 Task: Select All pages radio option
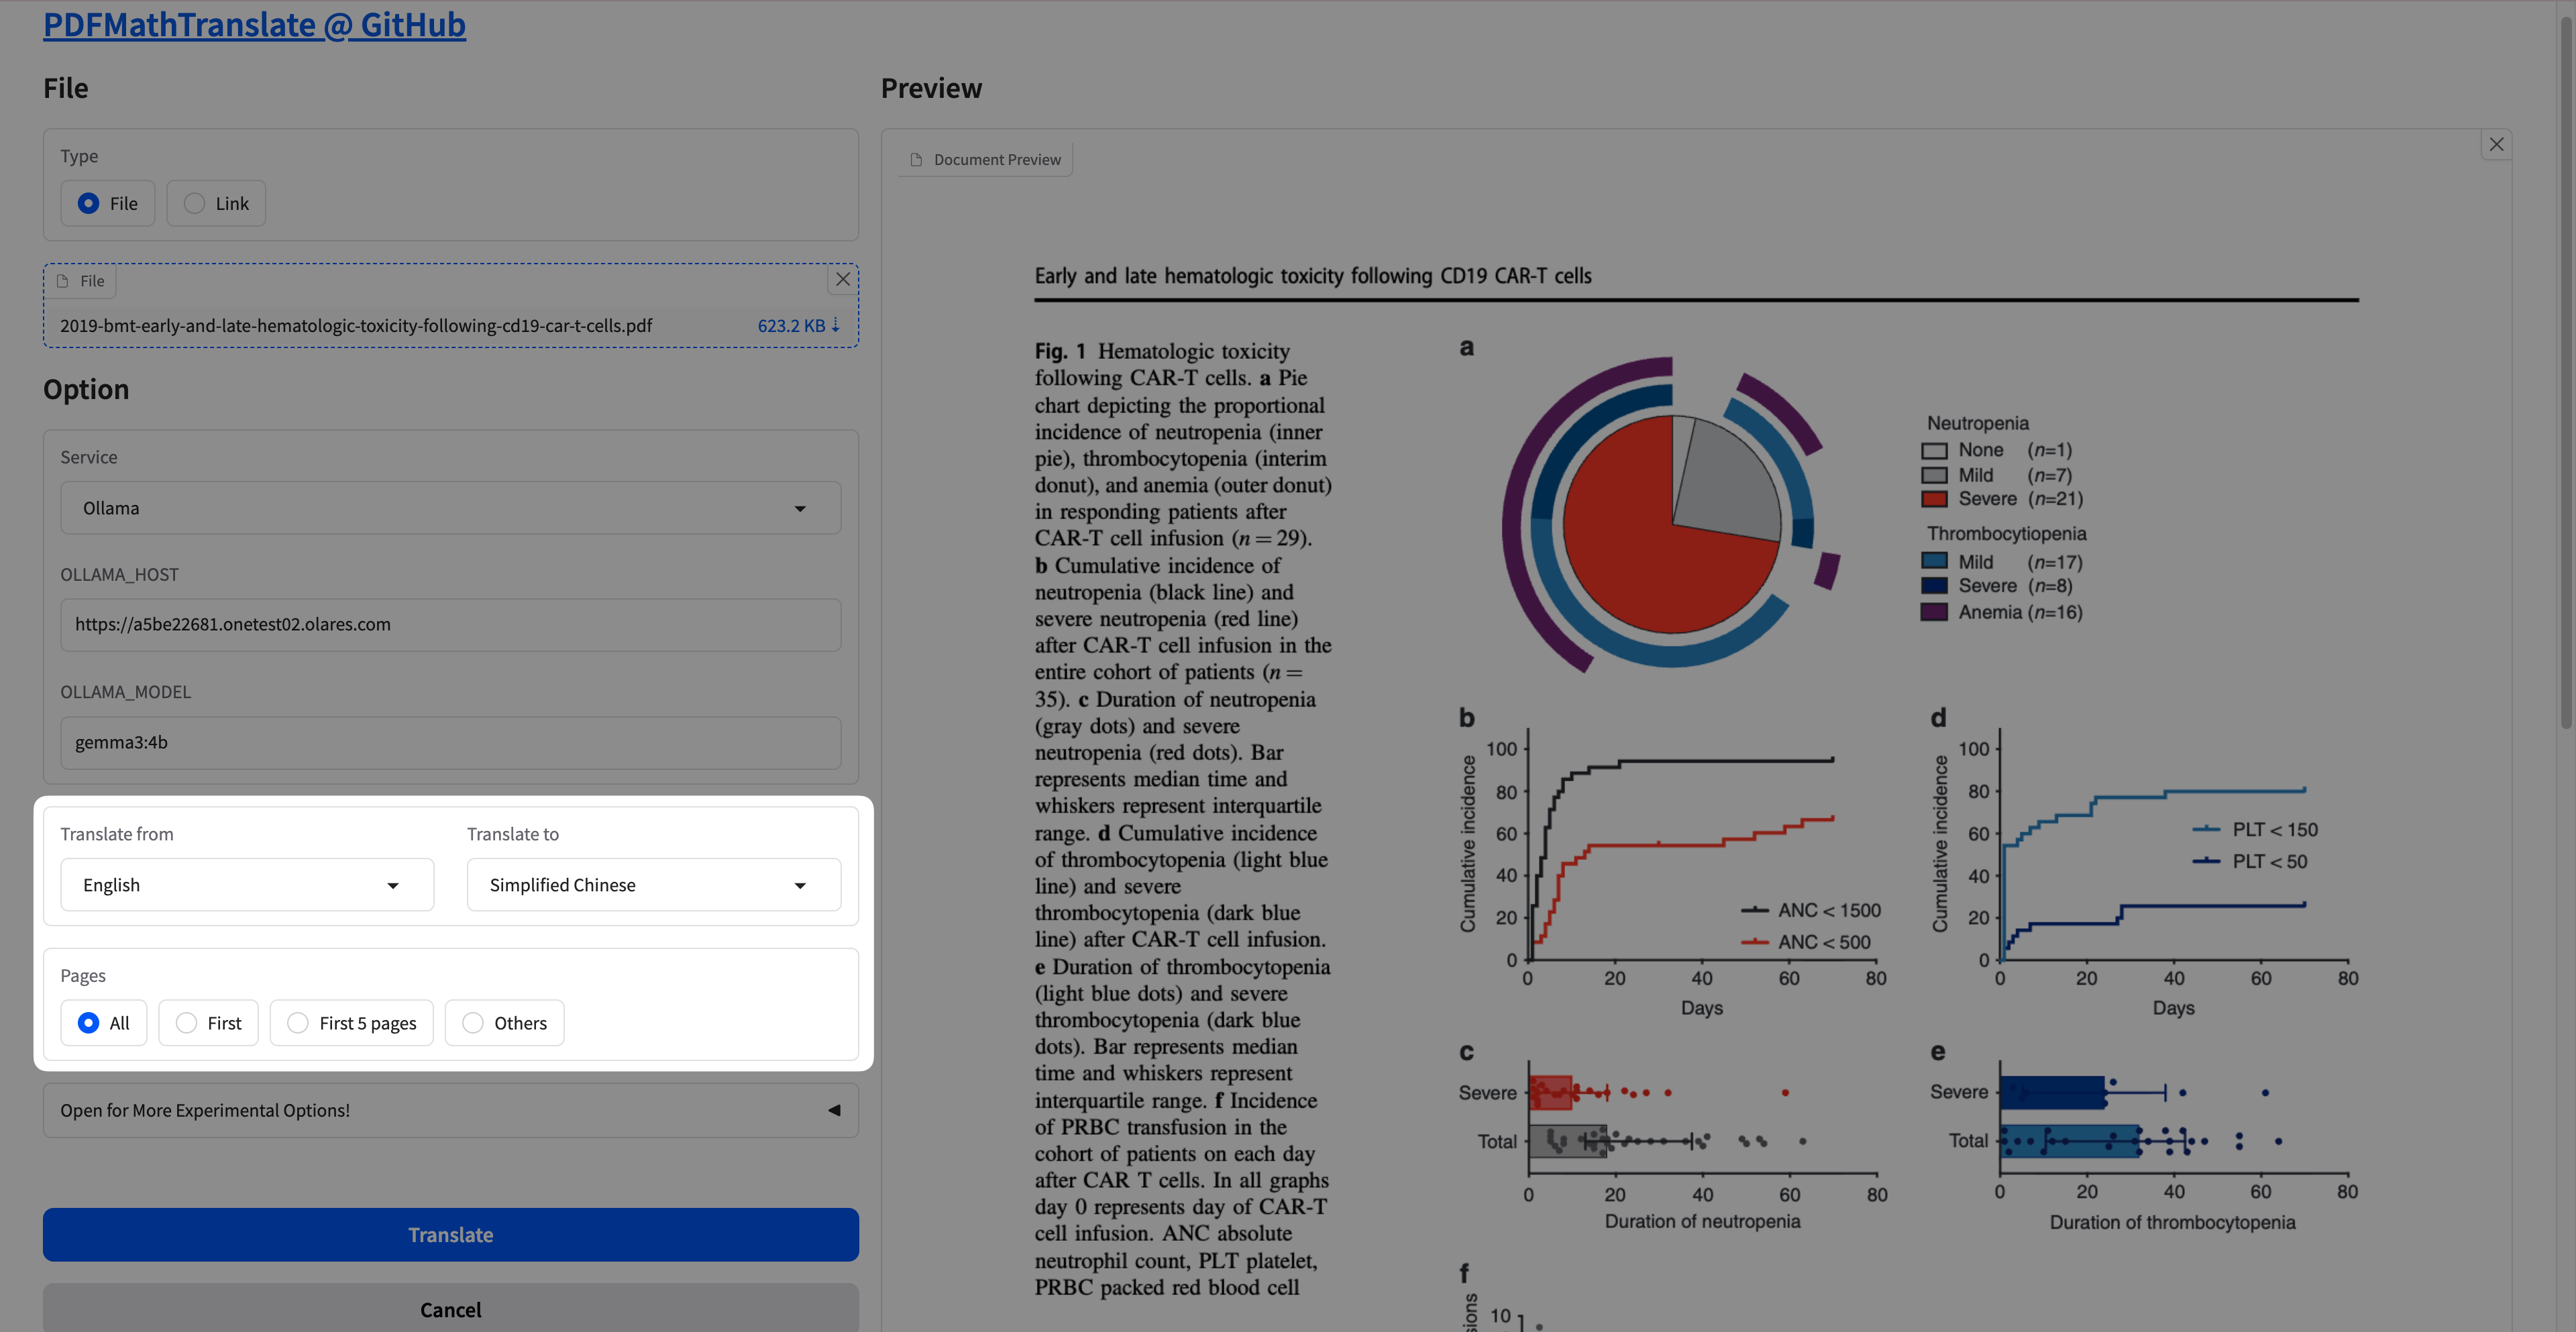click(89, 1023)
